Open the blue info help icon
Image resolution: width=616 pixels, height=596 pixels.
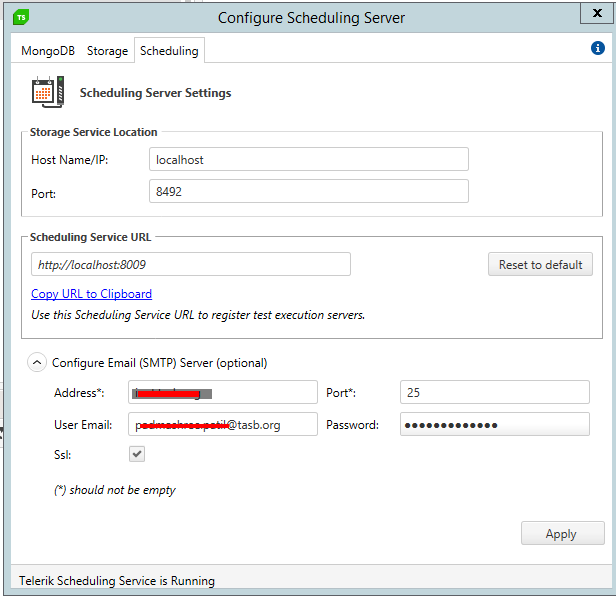(x=598, y=49)
